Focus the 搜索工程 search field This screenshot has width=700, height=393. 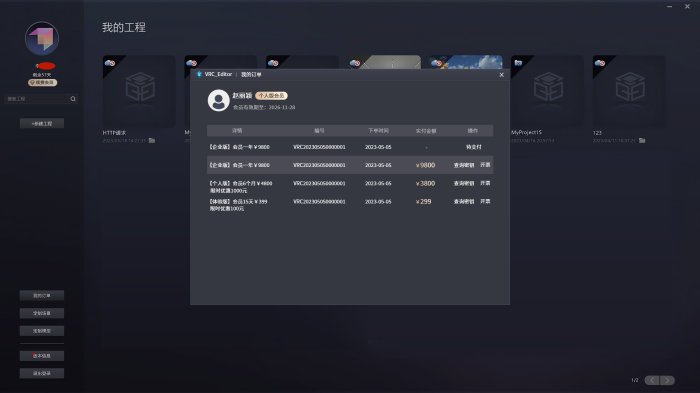pyautogui.click(x=37, y=99)
